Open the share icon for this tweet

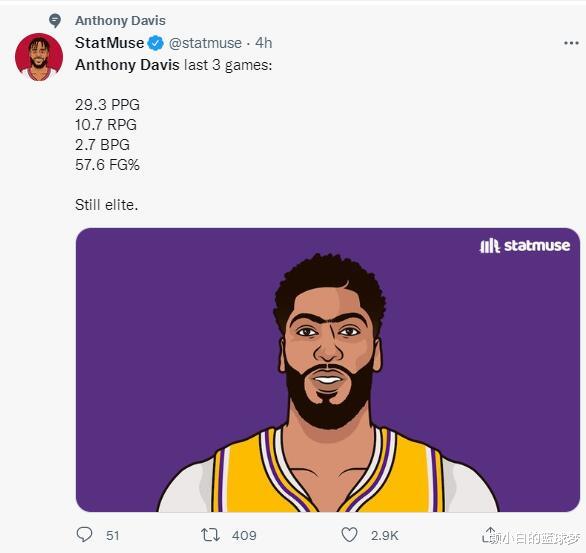tap(490, 534)
